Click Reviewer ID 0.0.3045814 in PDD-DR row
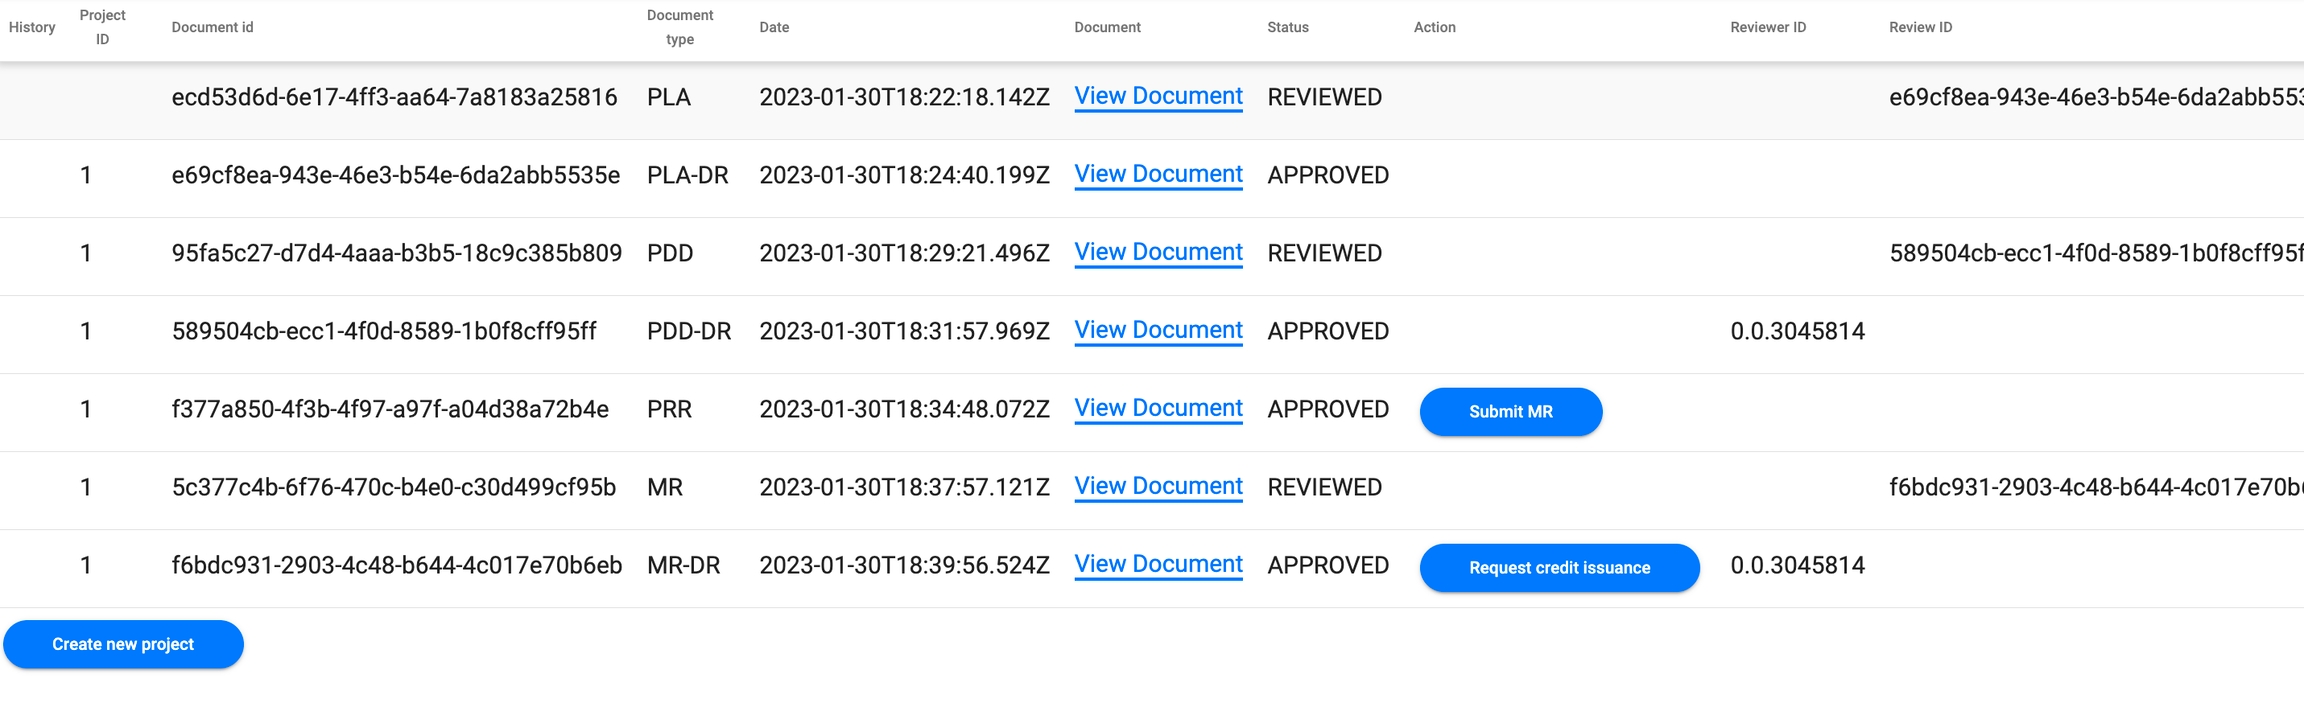2304x703 pixels. 1797,332
